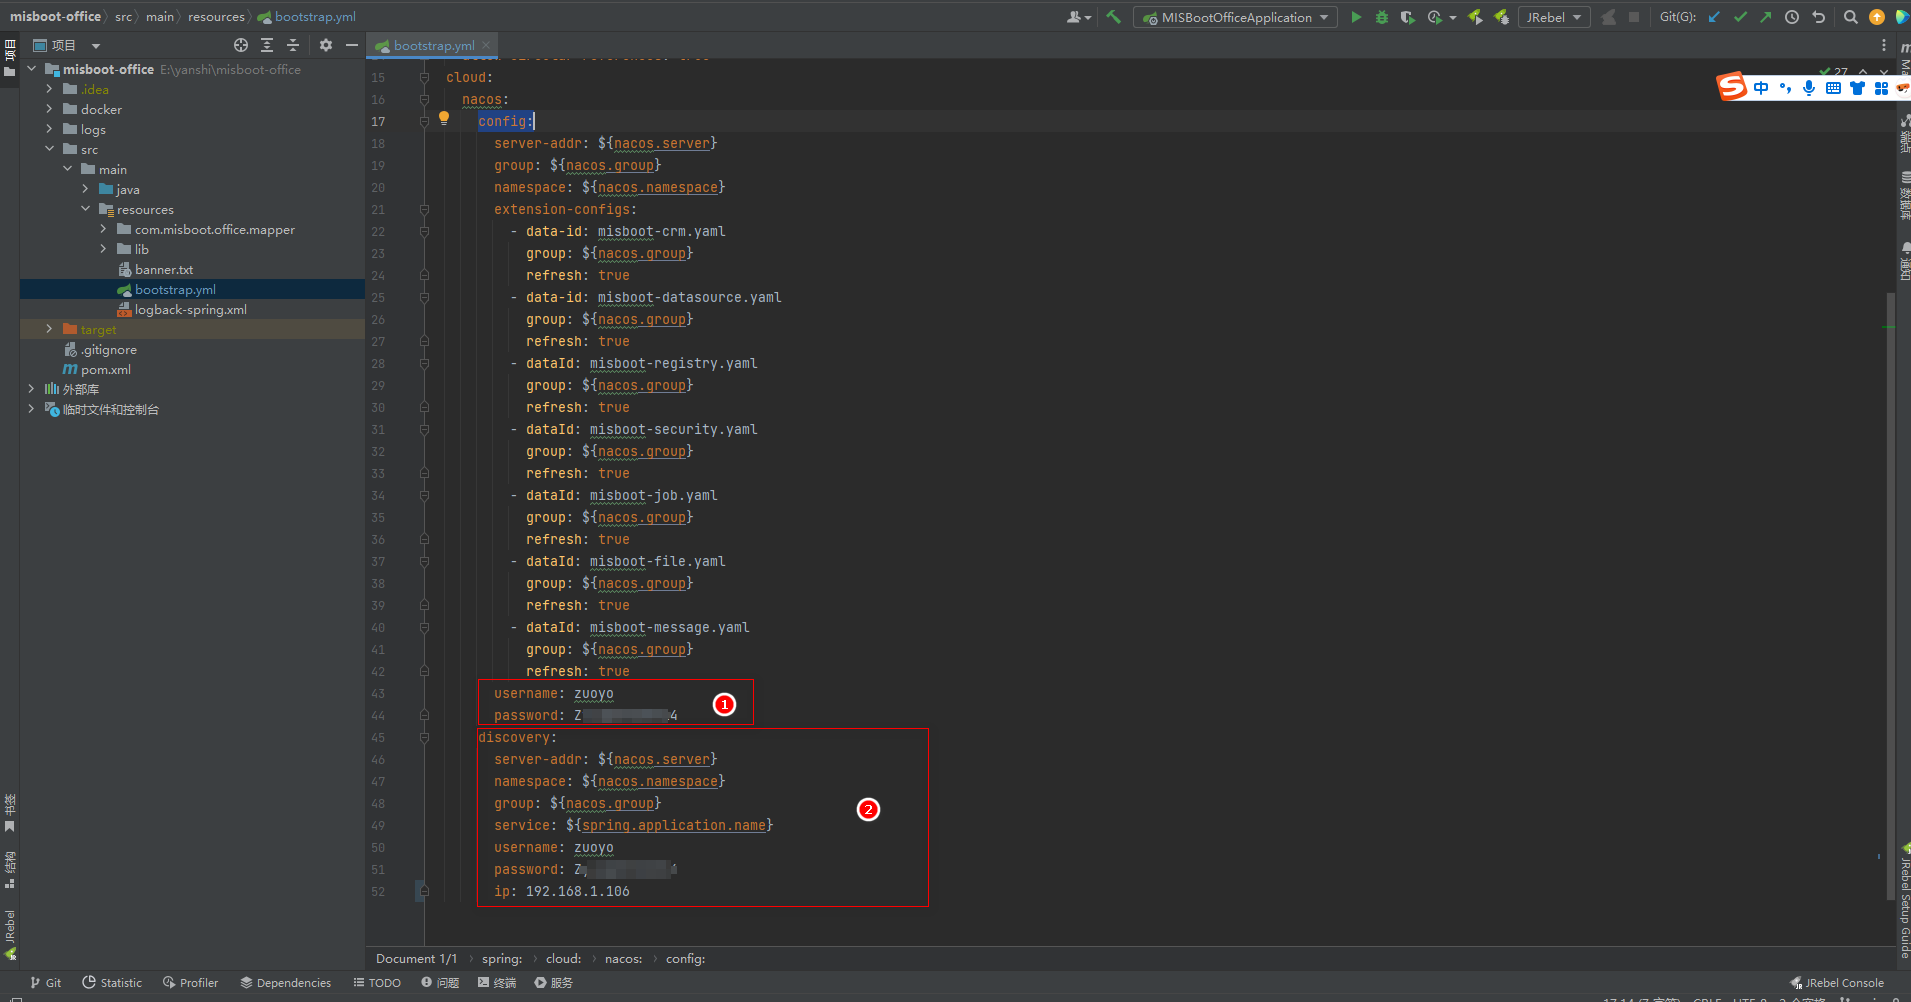Commit changes with the green checkmark
The image size is (1911, 1002).
click(1740, 17)
